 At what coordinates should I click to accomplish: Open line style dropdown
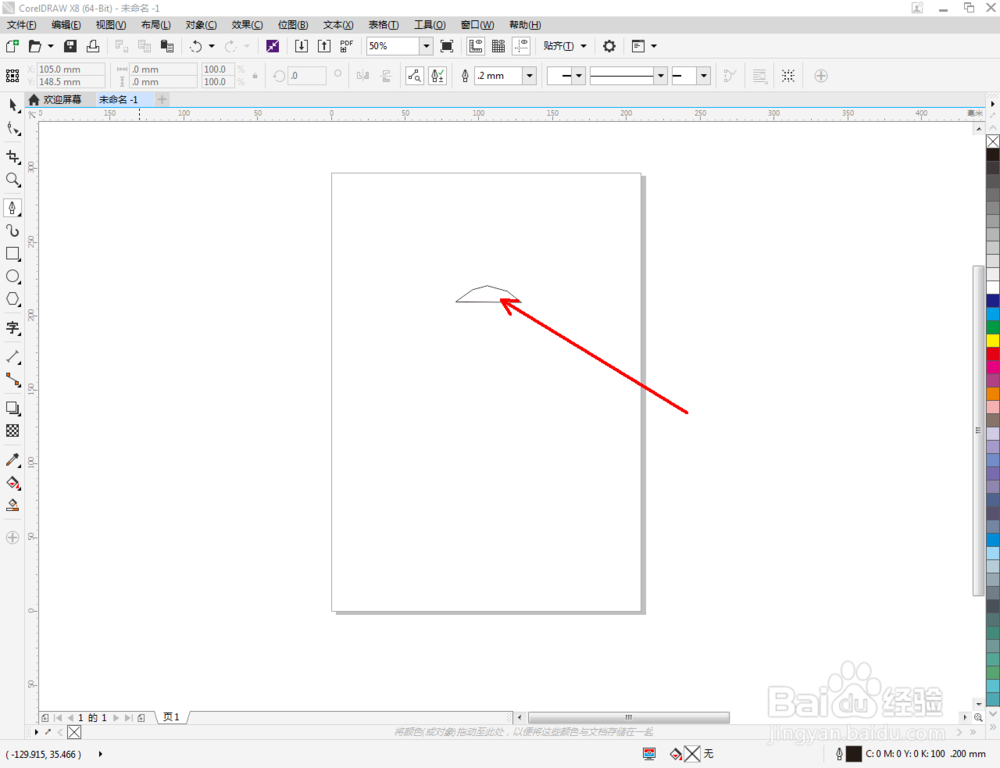point(661,76)
